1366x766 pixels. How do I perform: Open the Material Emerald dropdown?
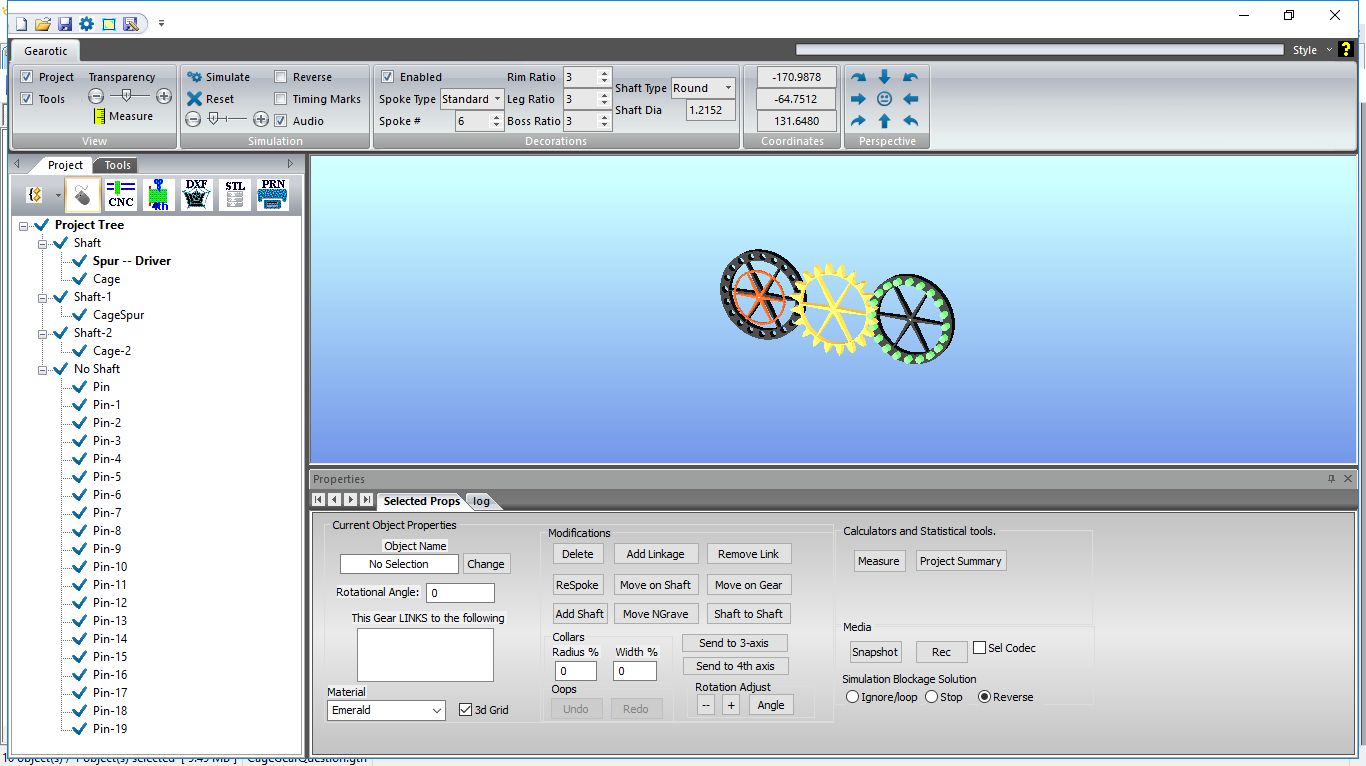click(x=386, y=710)
